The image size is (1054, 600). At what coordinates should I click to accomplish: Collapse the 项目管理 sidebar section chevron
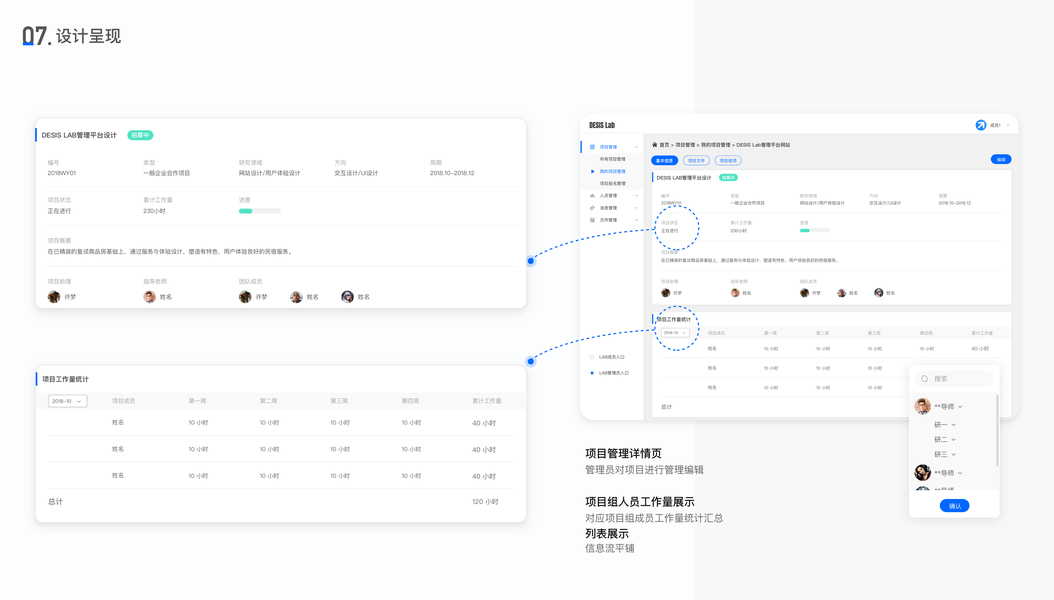pyautogui.click(x=637, y=146)
